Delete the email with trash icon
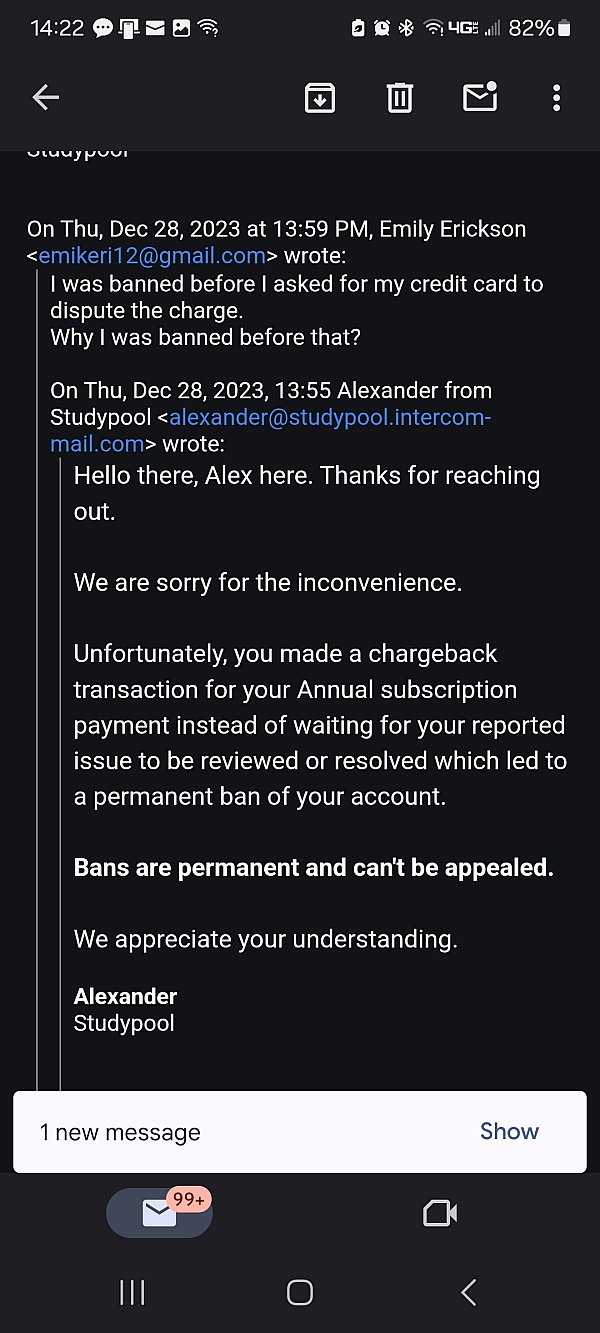The width and height of the screenshot is (600, 1333). [x=400, y=97]
